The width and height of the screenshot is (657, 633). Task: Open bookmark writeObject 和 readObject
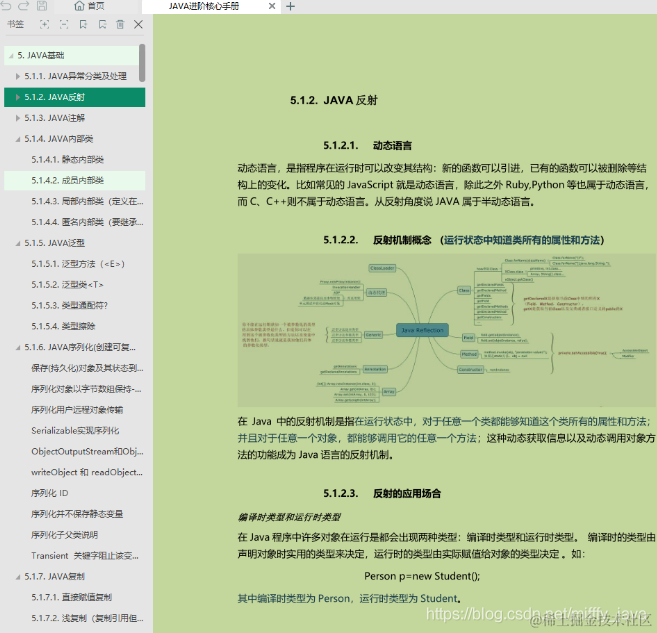point(87,473)
